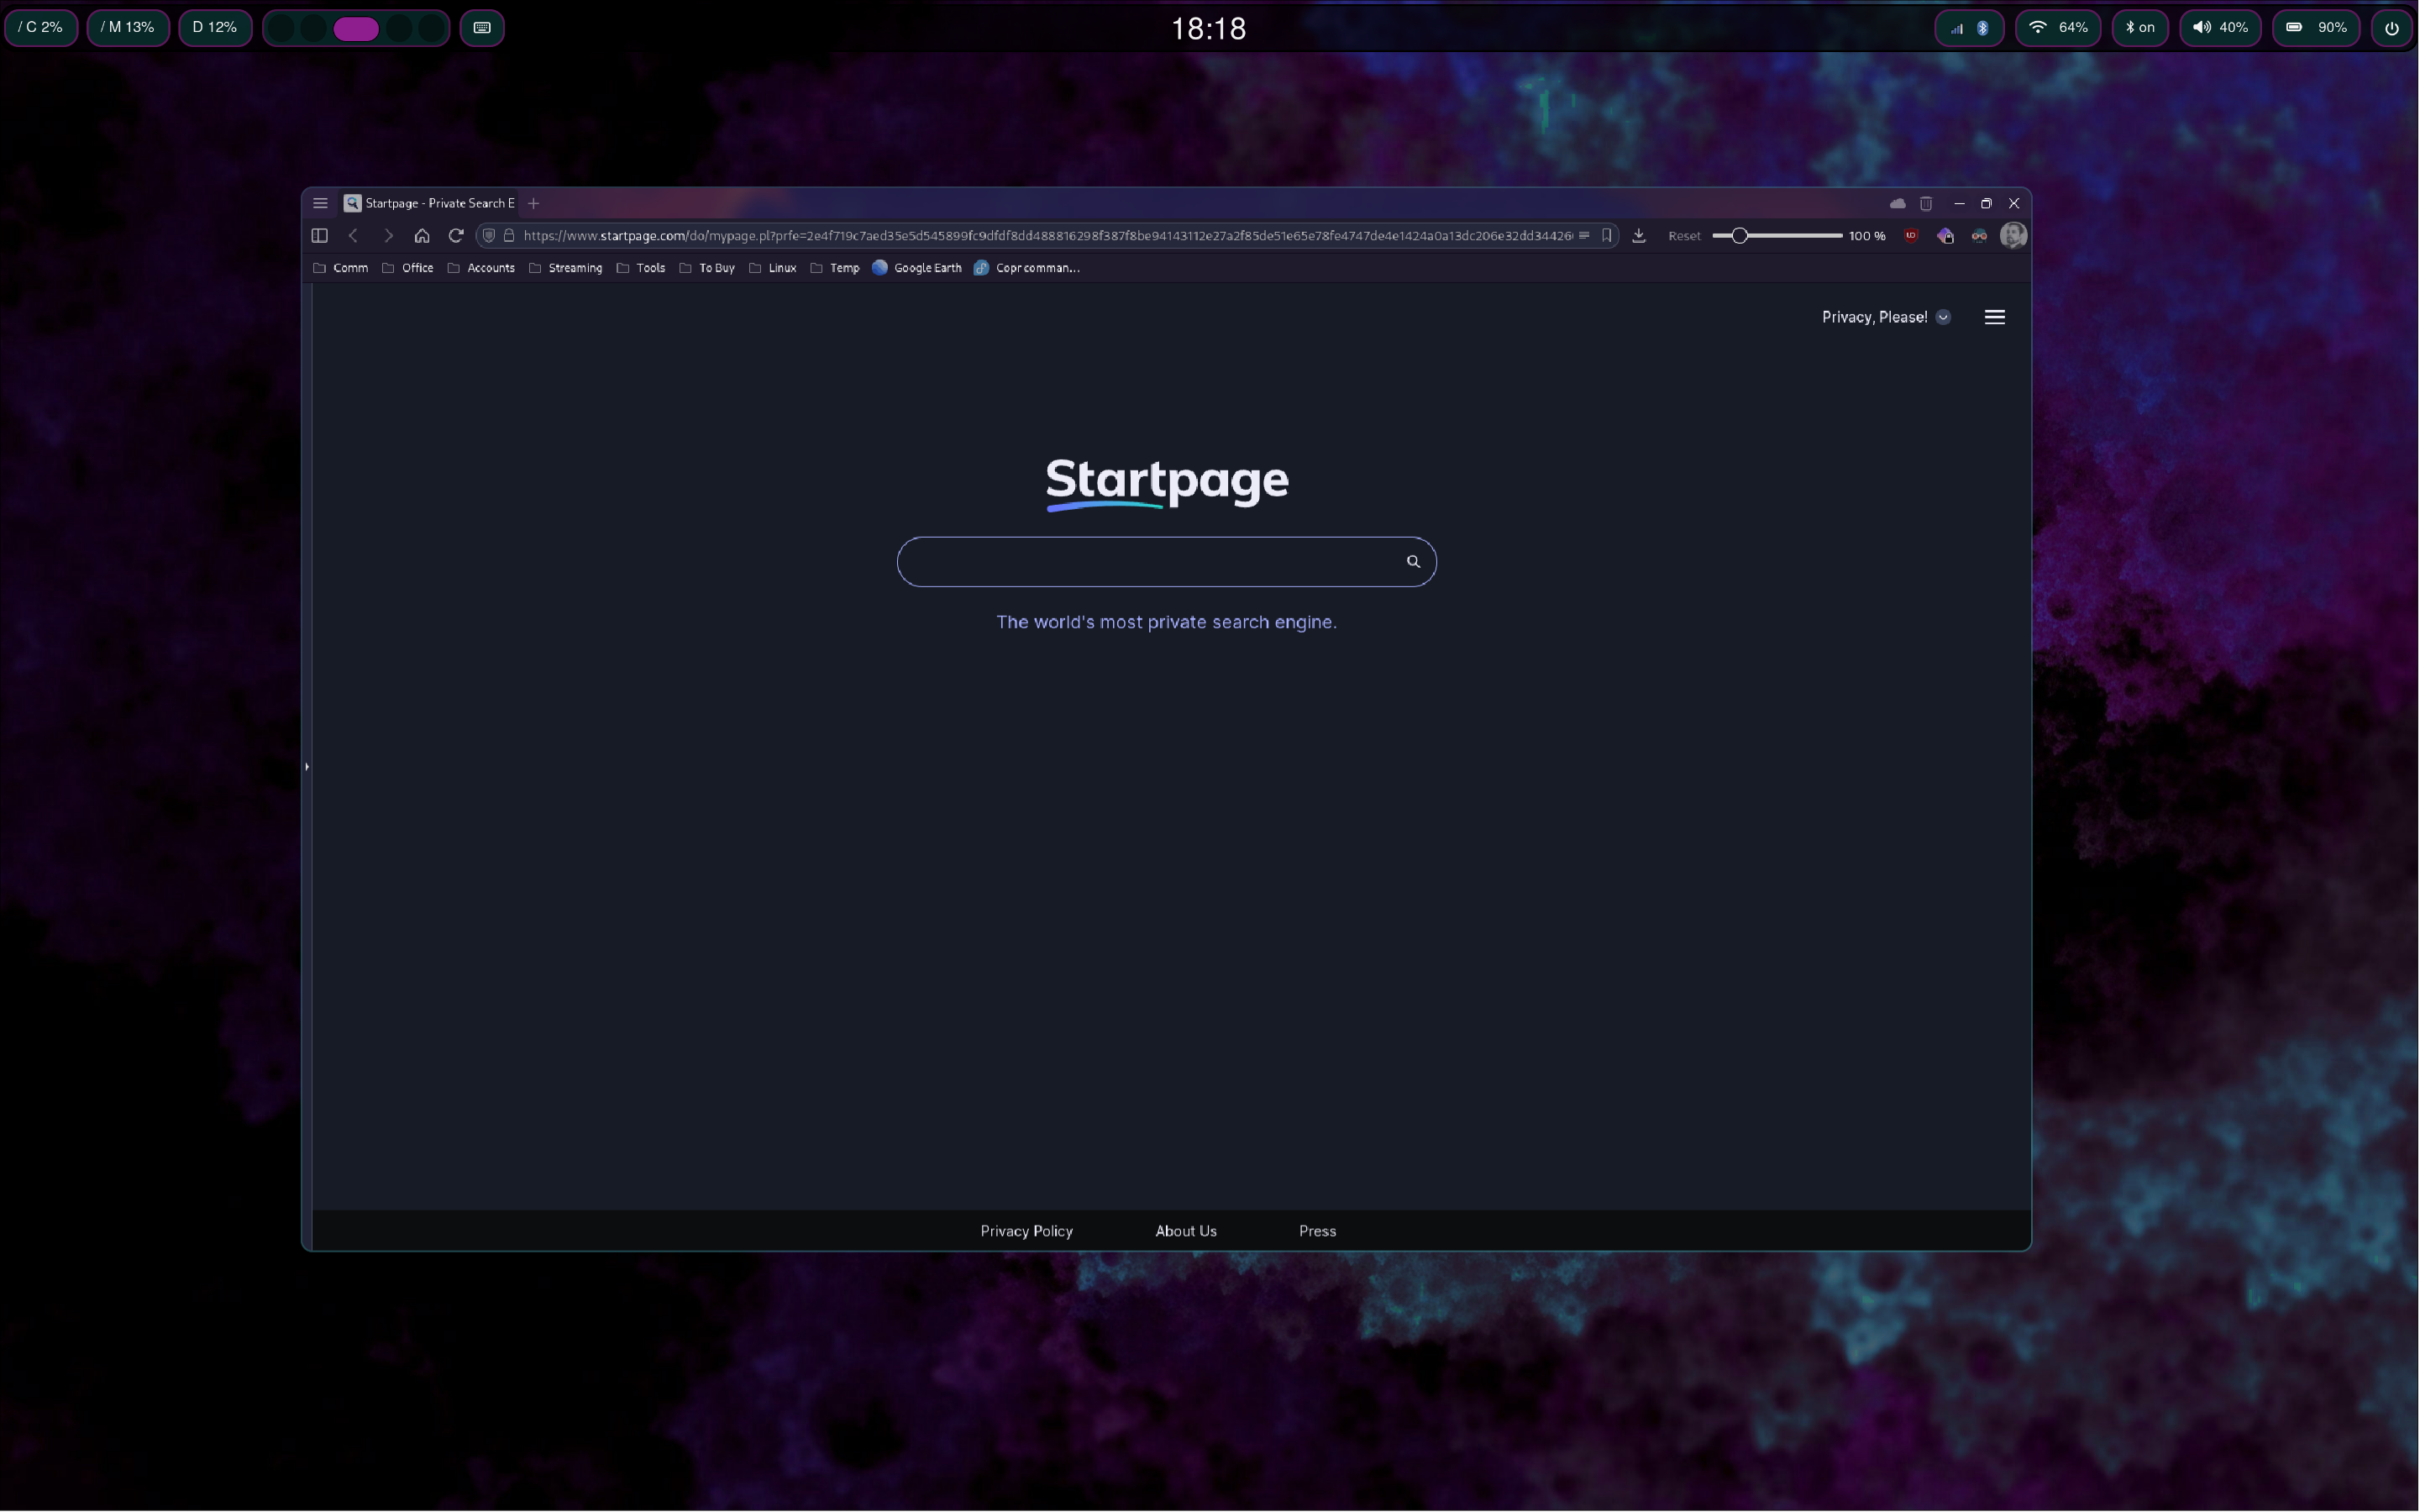Reload the current page
Image resolution: width=2420 pixels, height=1512 pixels.
click(456, 236)
